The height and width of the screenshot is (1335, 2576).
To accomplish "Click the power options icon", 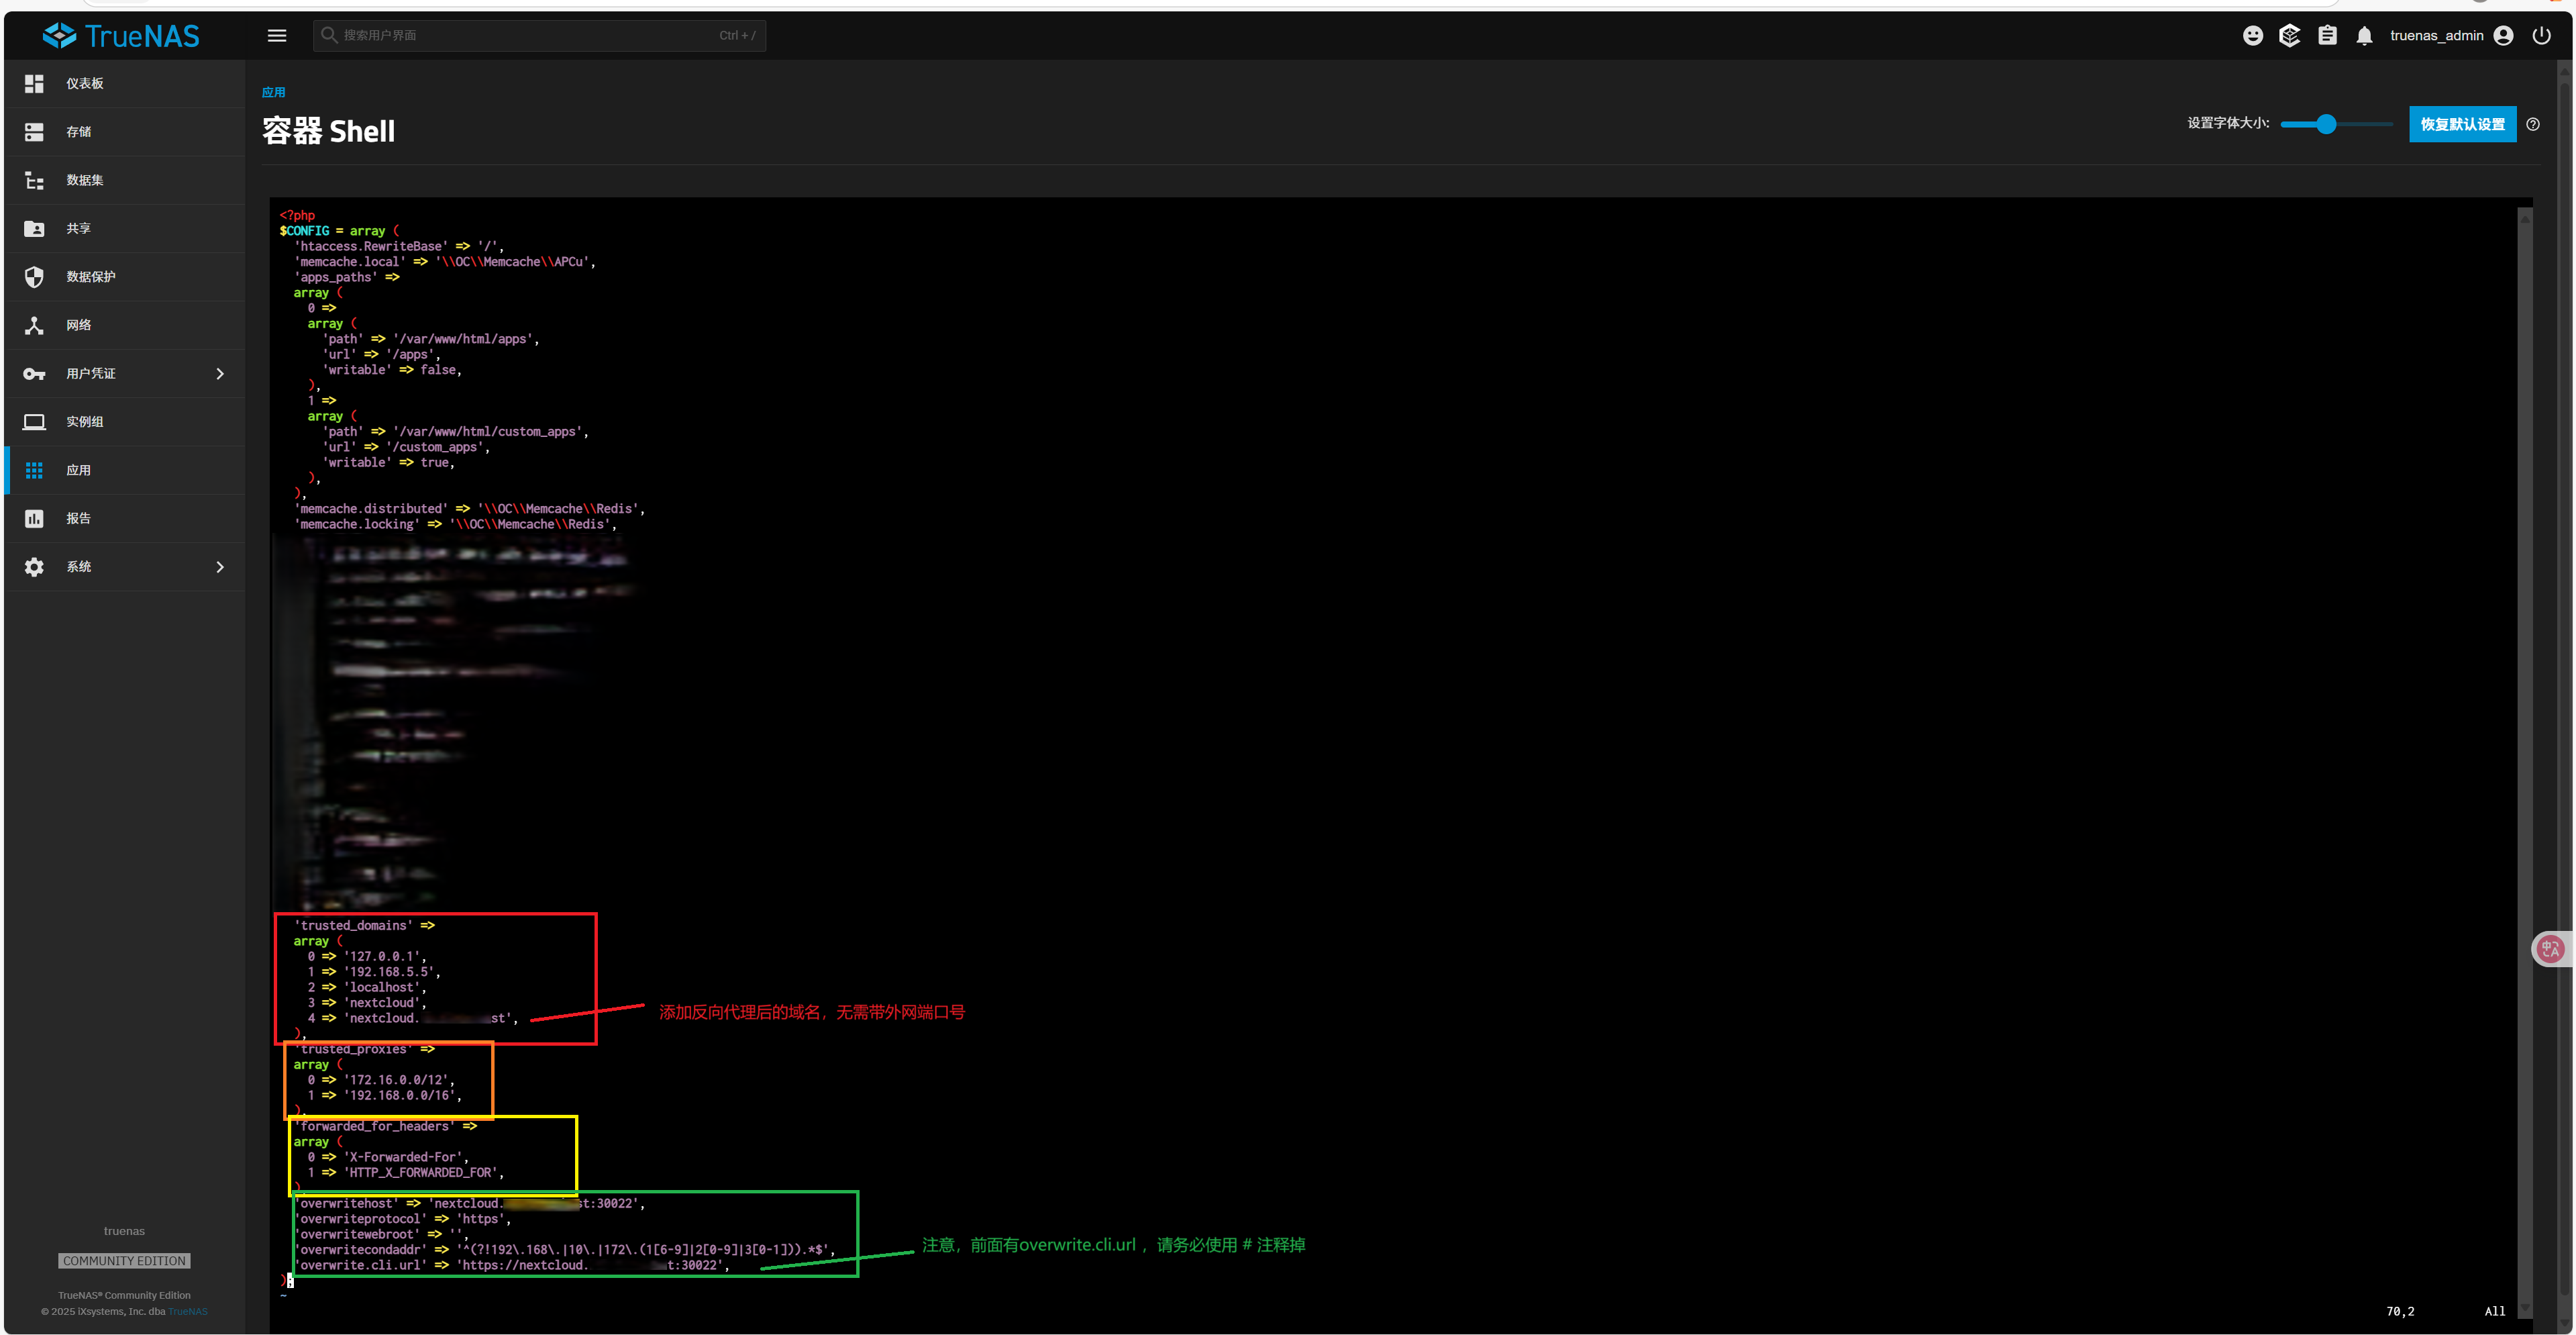I will coord(2541,35).
